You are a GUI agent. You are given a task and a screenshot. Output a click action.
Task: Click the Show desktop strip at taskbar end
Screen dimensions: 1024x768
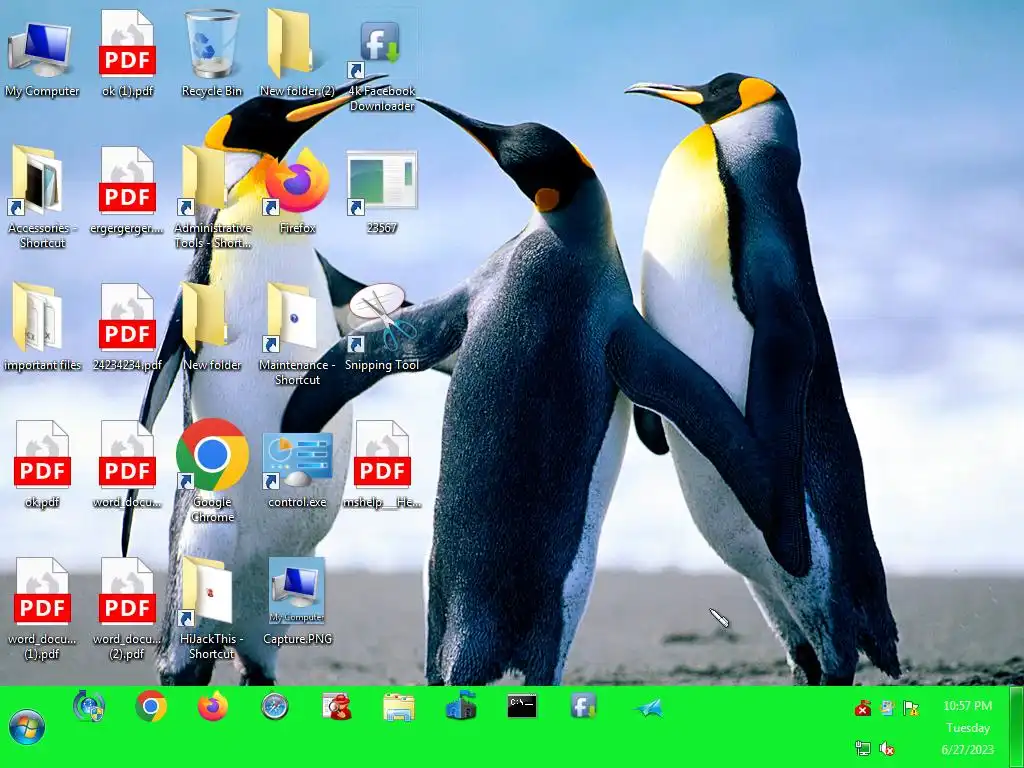pyautogui.click(x=1016, y=727)
